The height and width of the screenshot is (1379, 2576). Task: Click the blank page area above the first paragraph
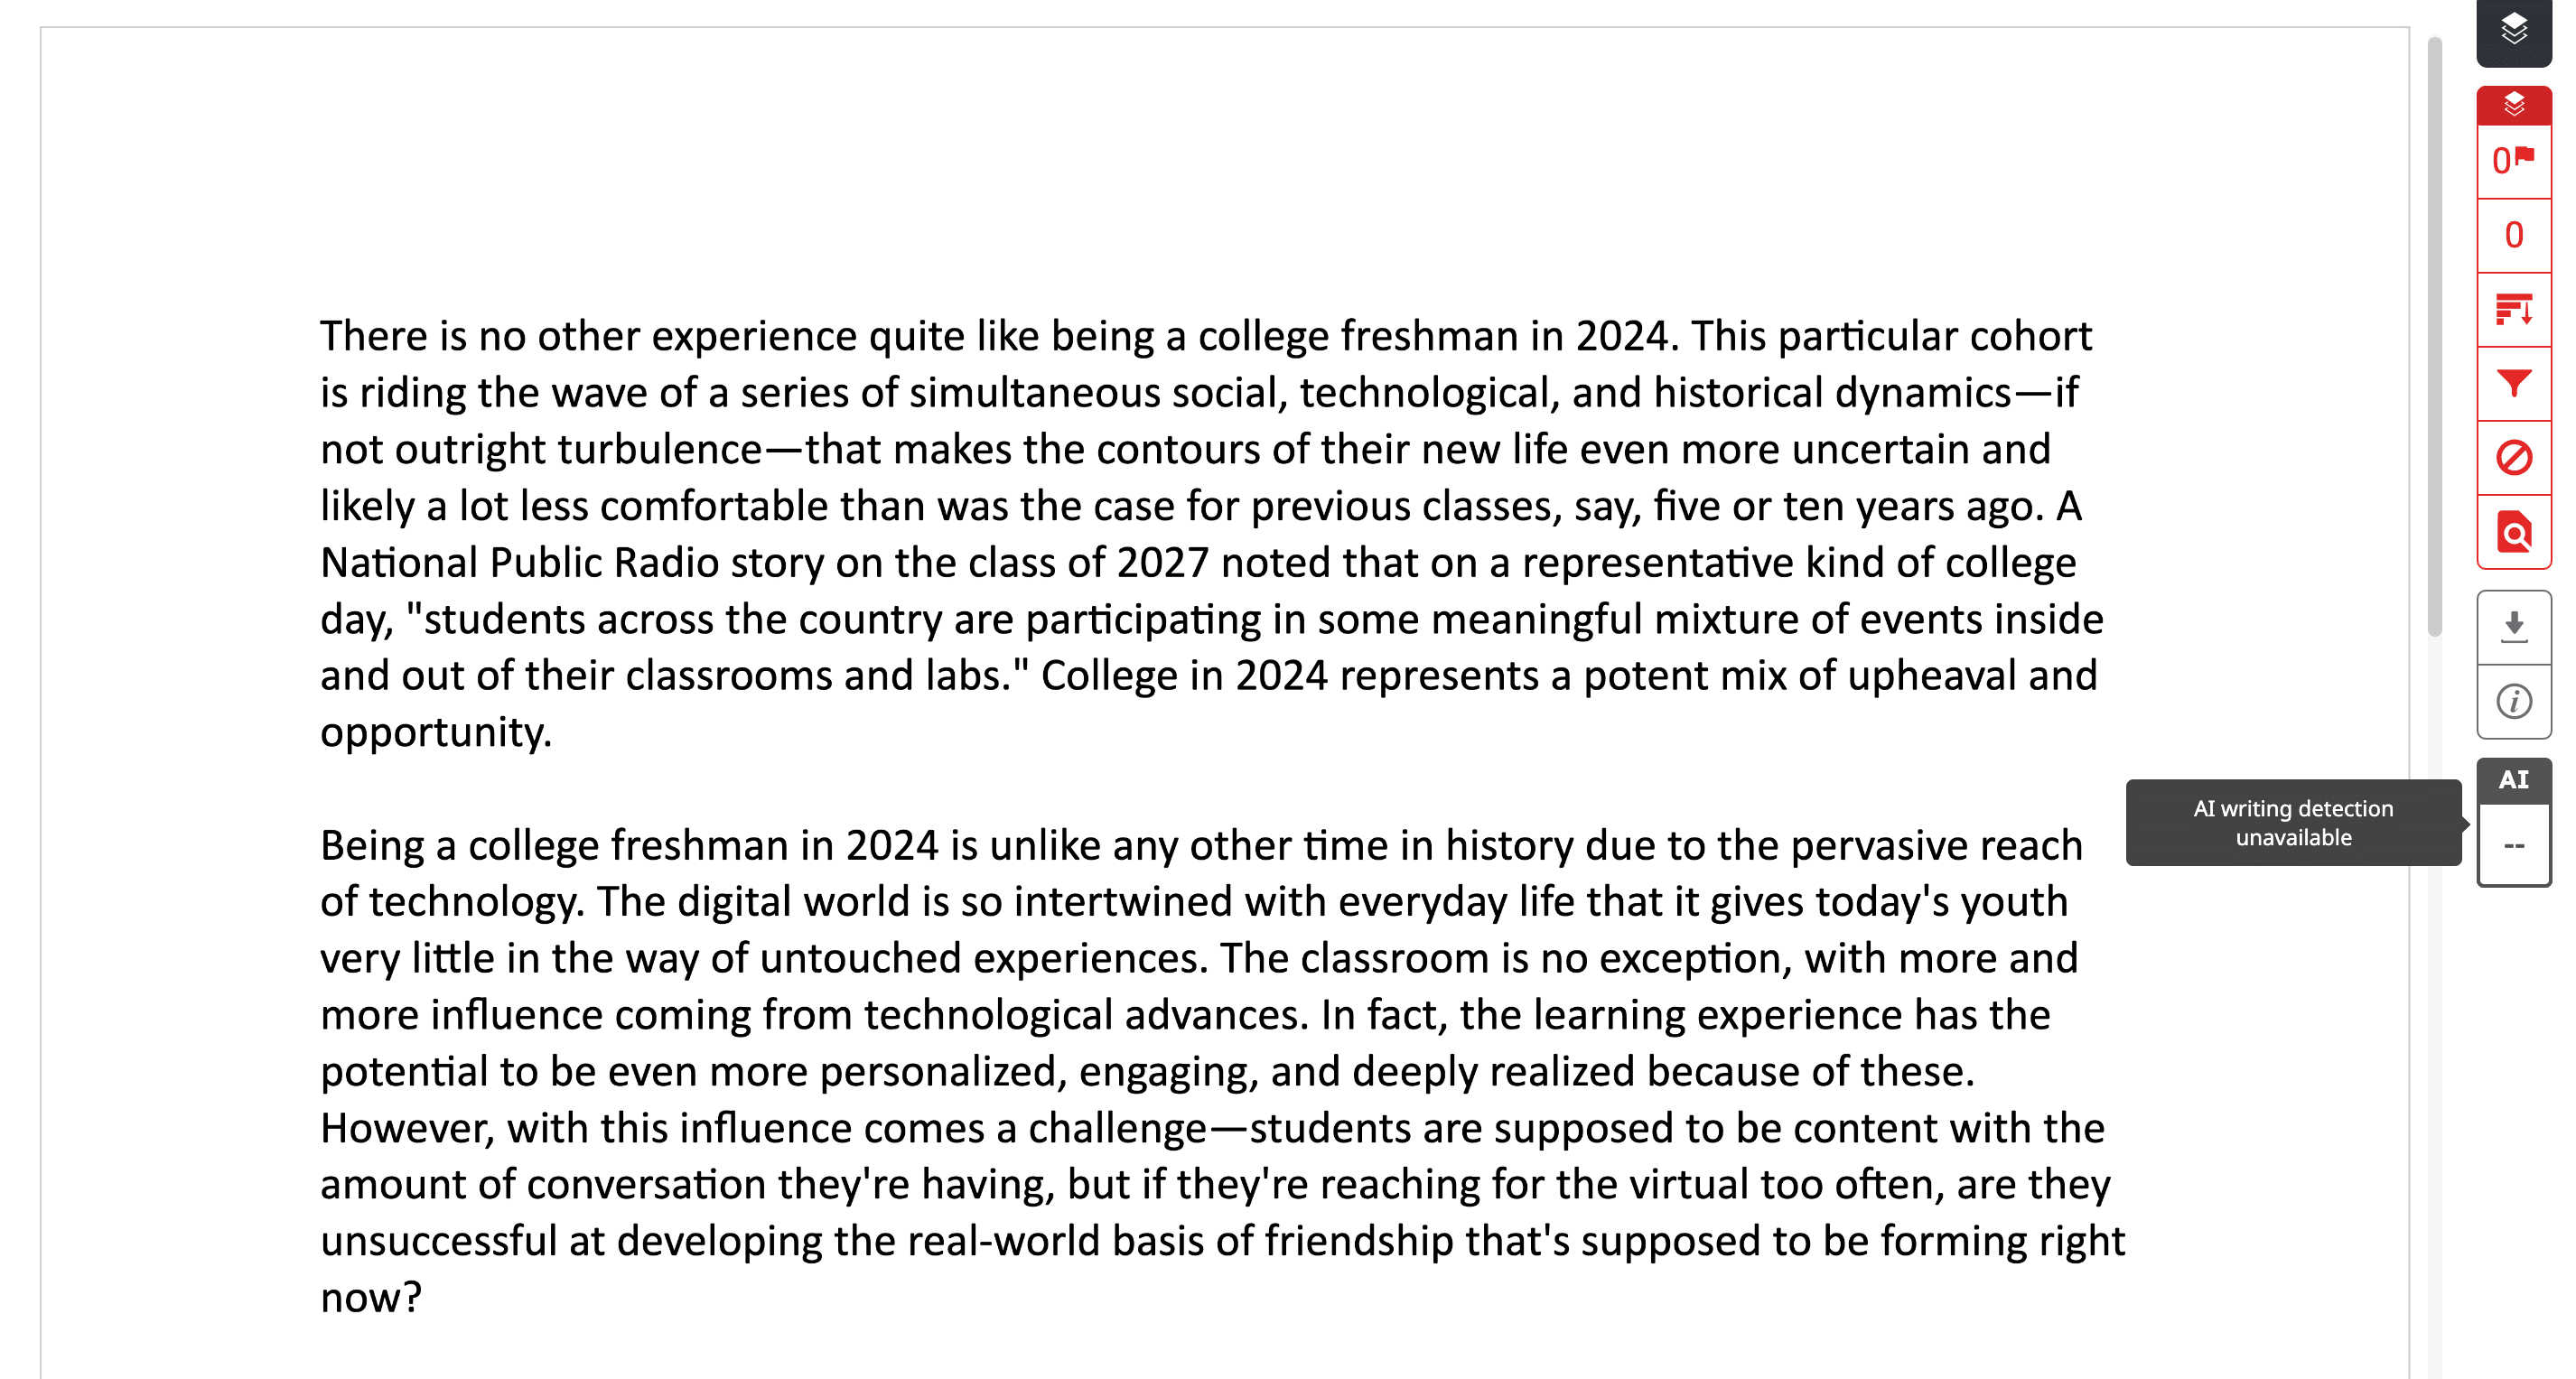(x=1200, y=170)
